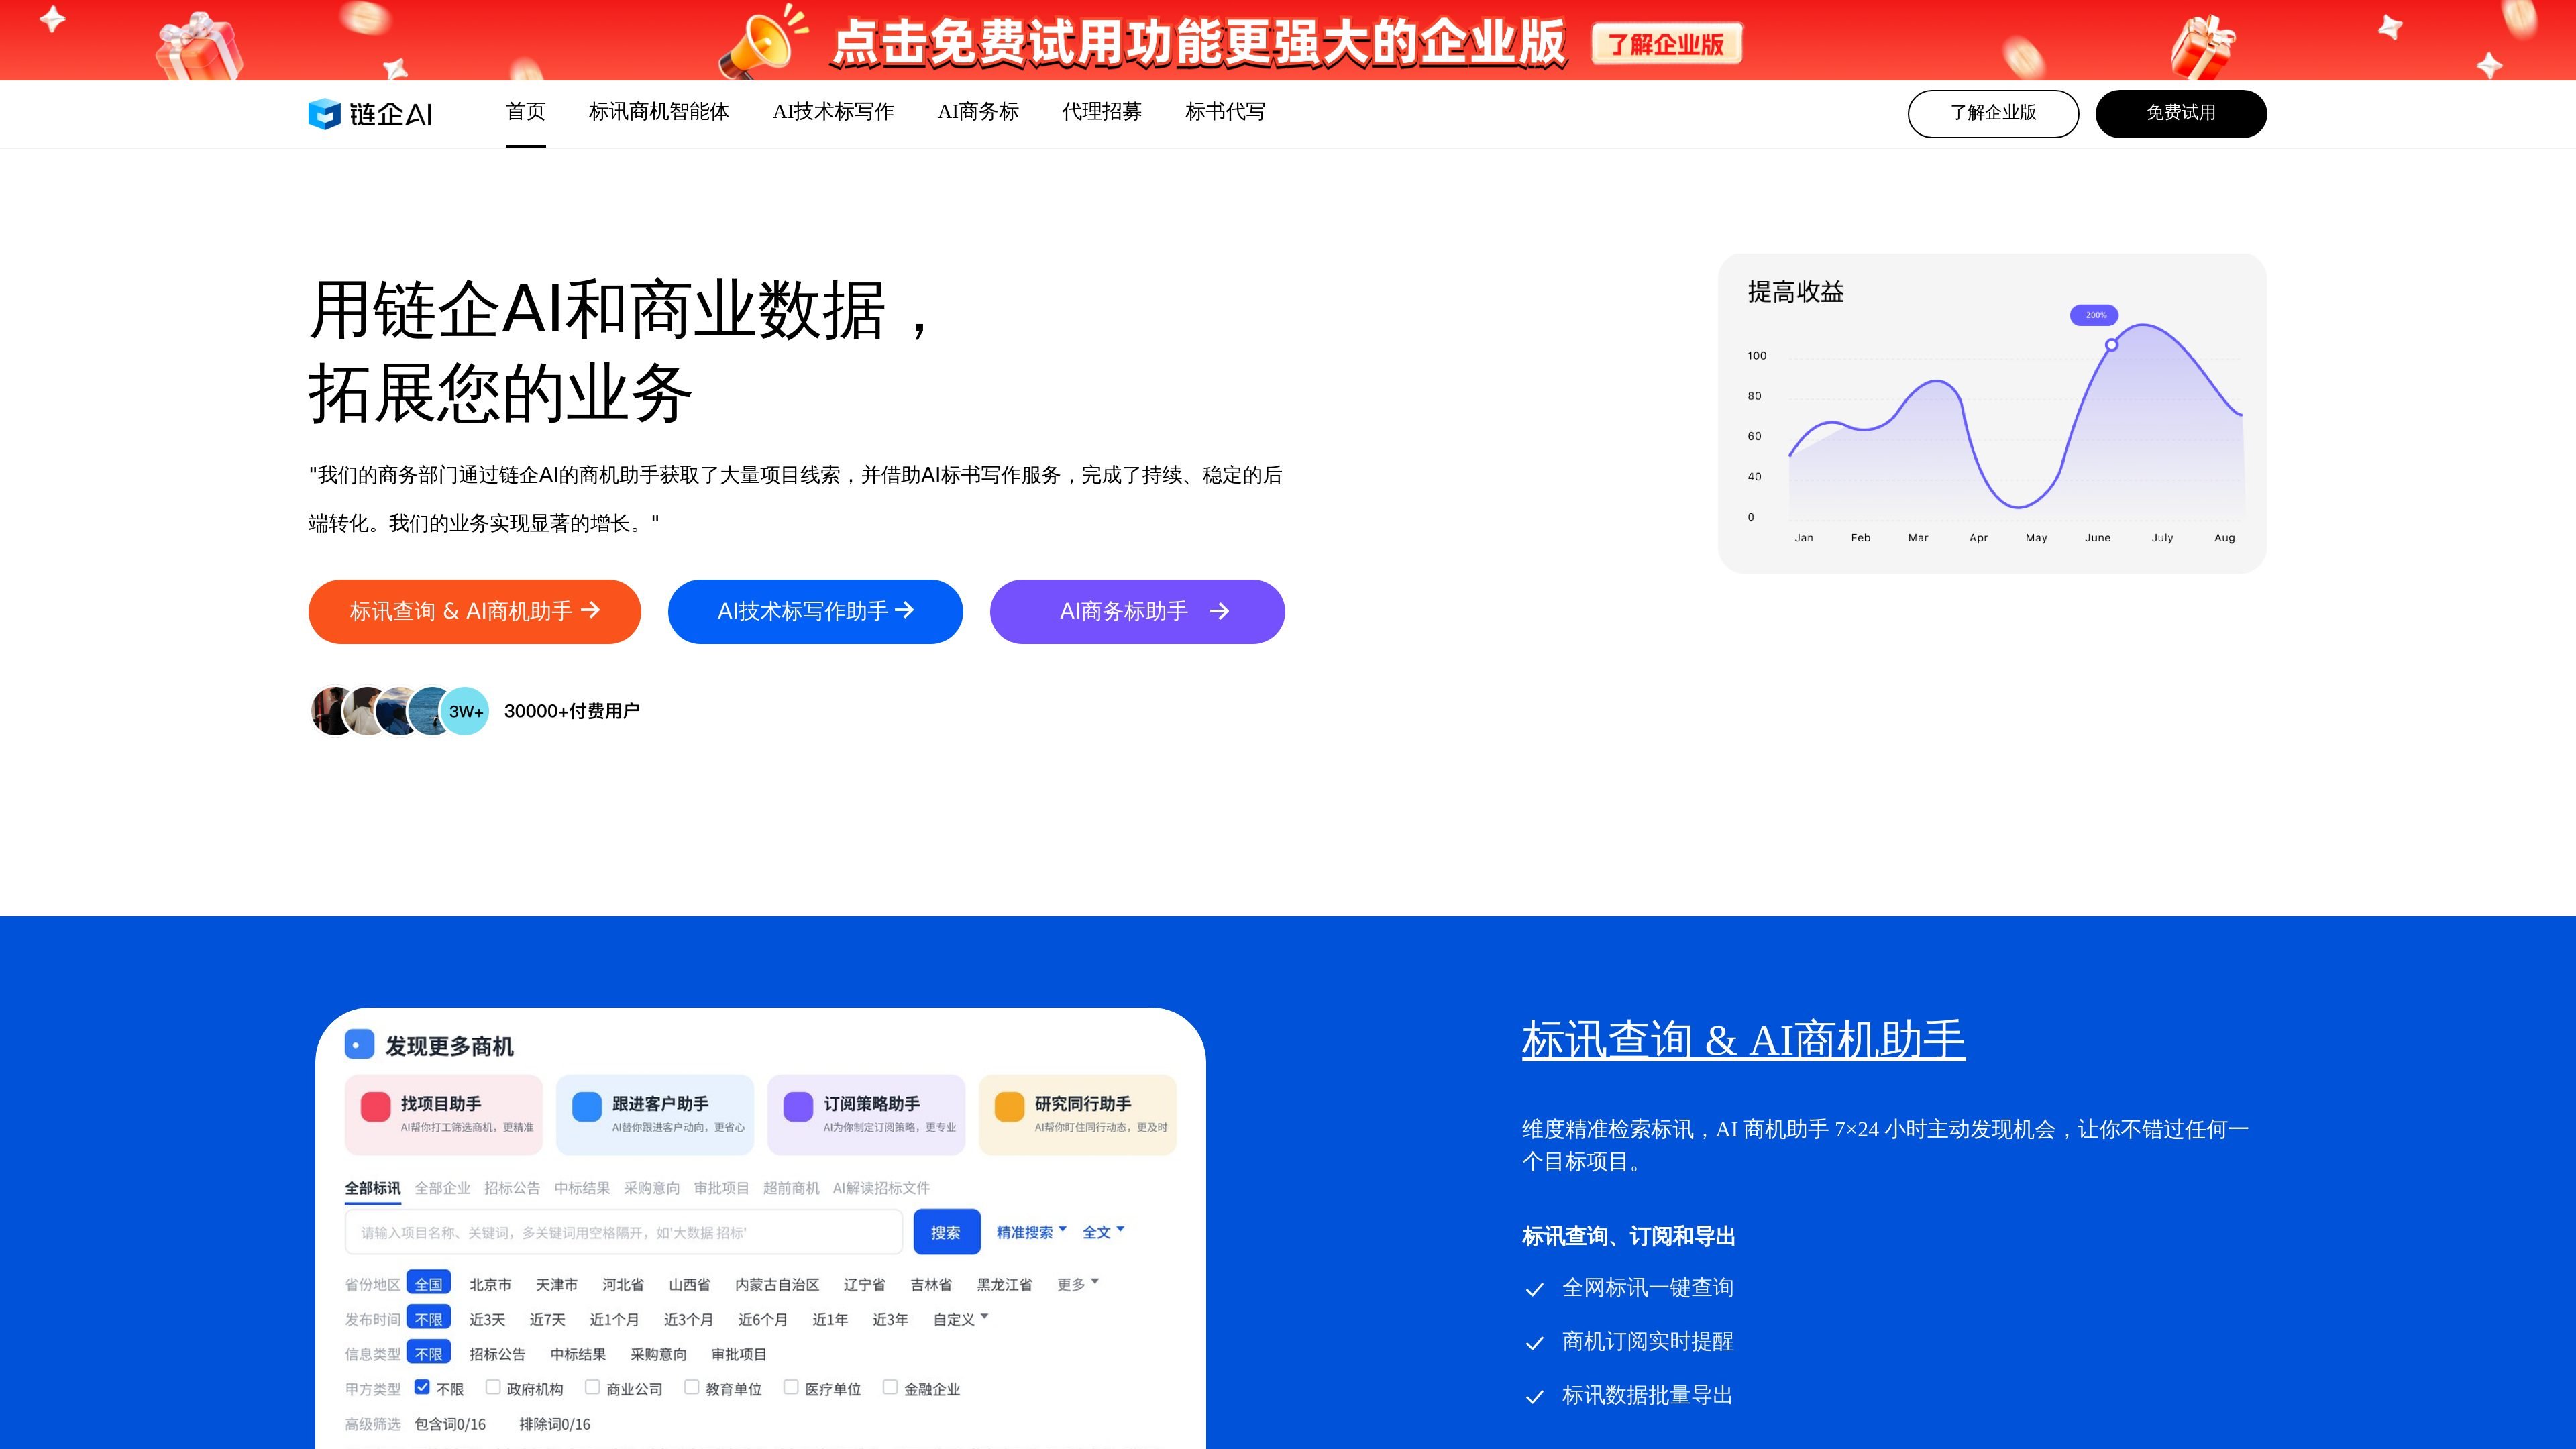The width and height of the screenshot is (2576, 1449).
Task: Click the 200% marker on the chart
Action: click(x=2094, y=315)
